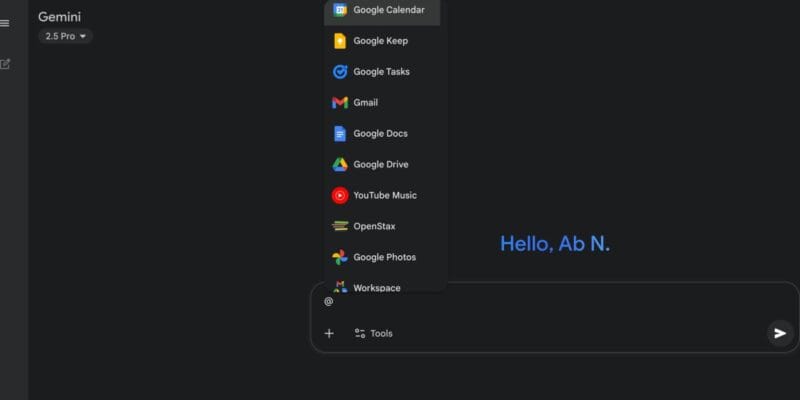Image resolution: width=800 pixels, height=400 pixels.
Task: Click the Google Docs icon
Action: pos(340,134)
